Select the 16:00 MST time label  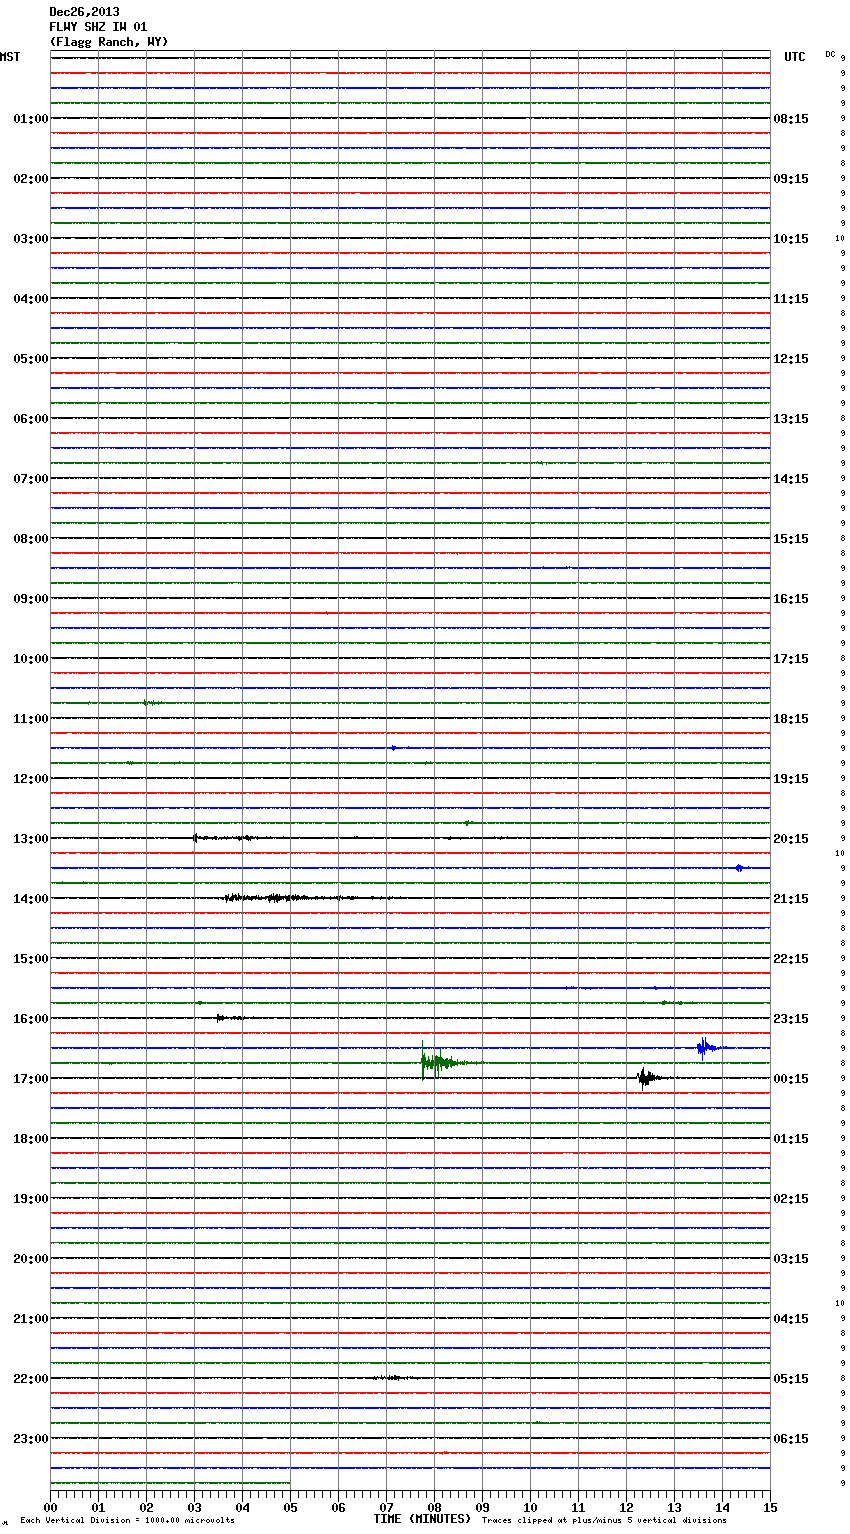point(30,1019)
